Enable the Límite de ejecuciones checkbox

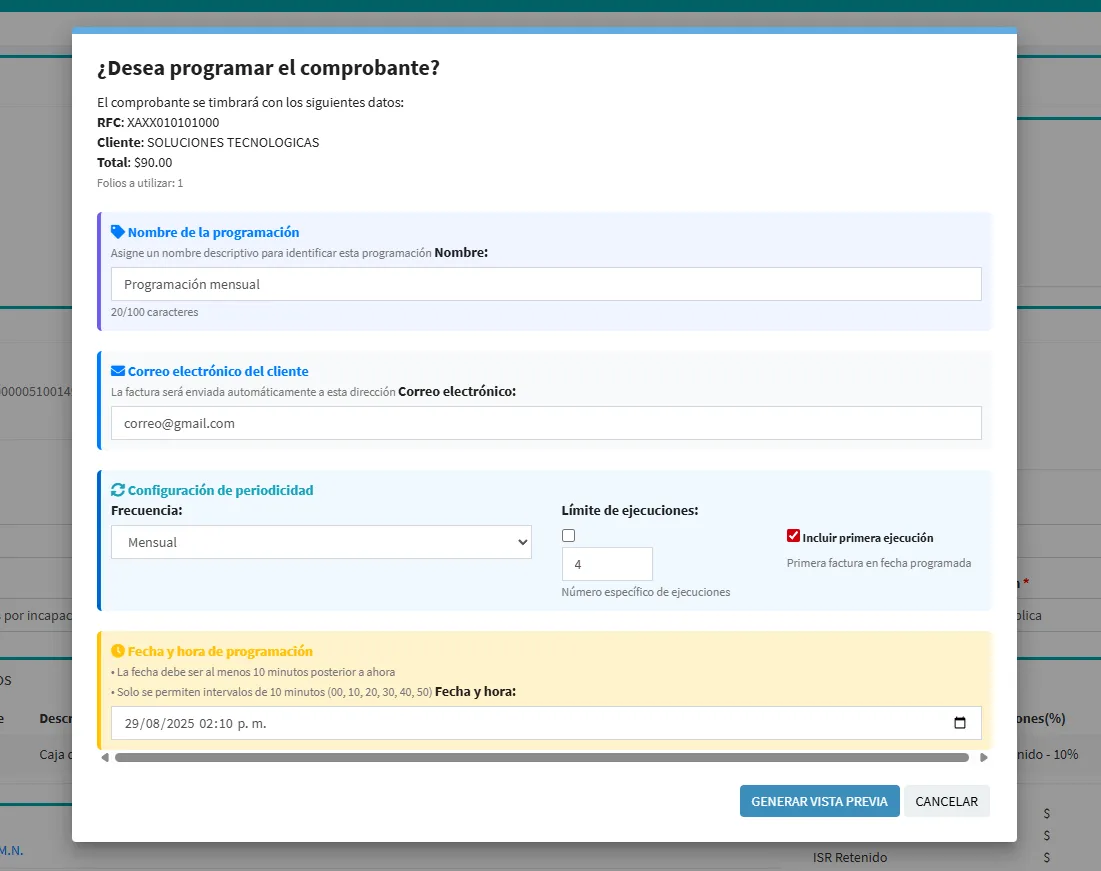tap(569, 535)
